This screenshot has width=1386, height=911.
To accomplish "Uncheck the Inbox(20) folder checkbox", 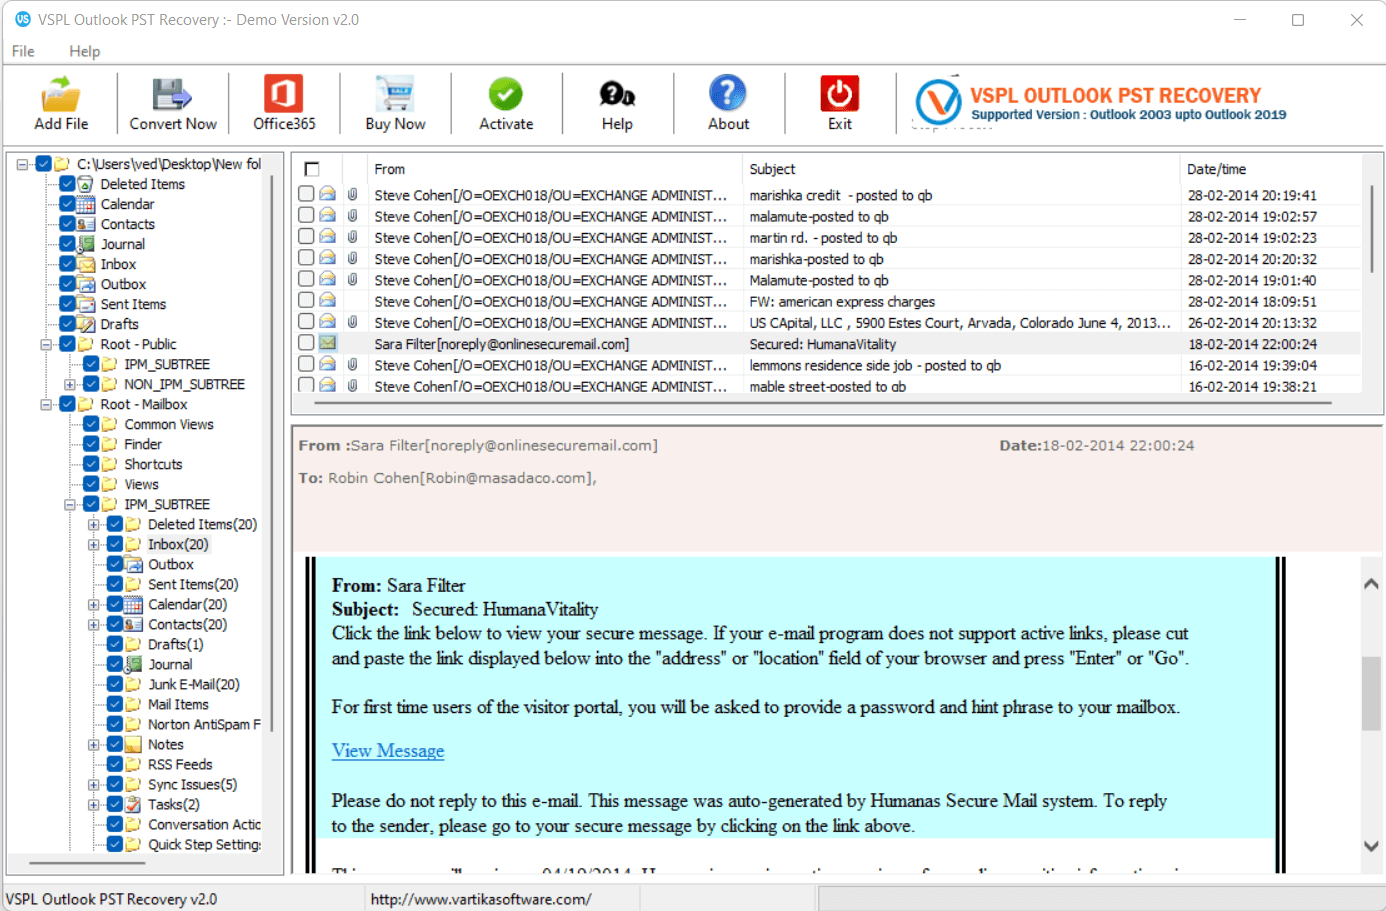I will point(115,544).
